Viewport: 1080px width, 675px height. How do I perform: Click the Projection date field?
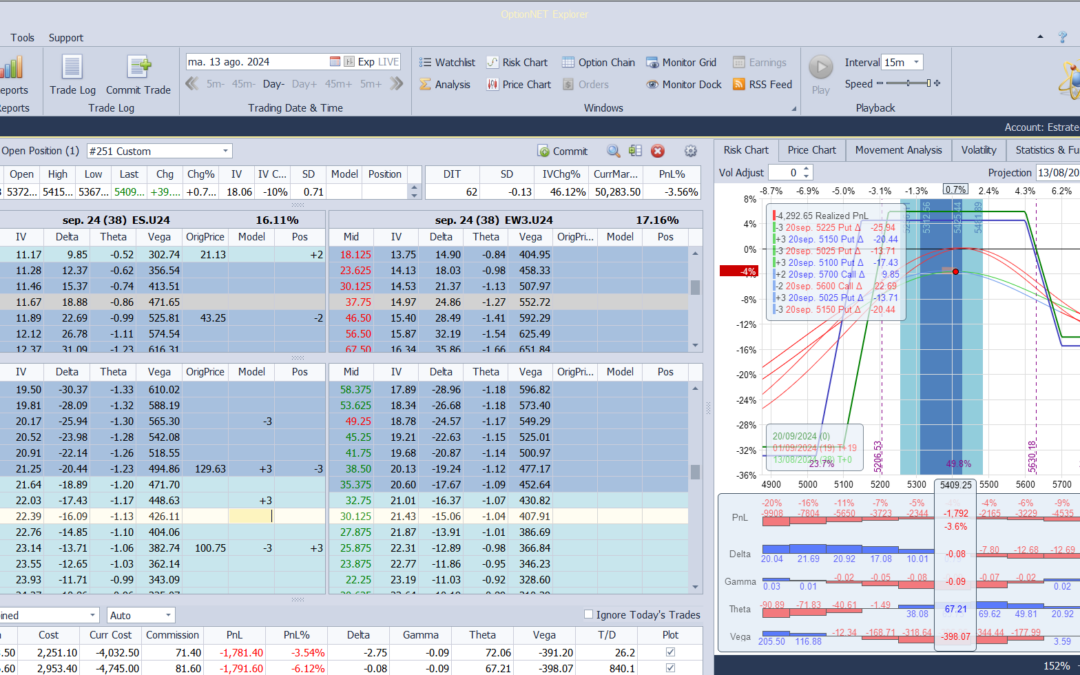pos(1058,172)
